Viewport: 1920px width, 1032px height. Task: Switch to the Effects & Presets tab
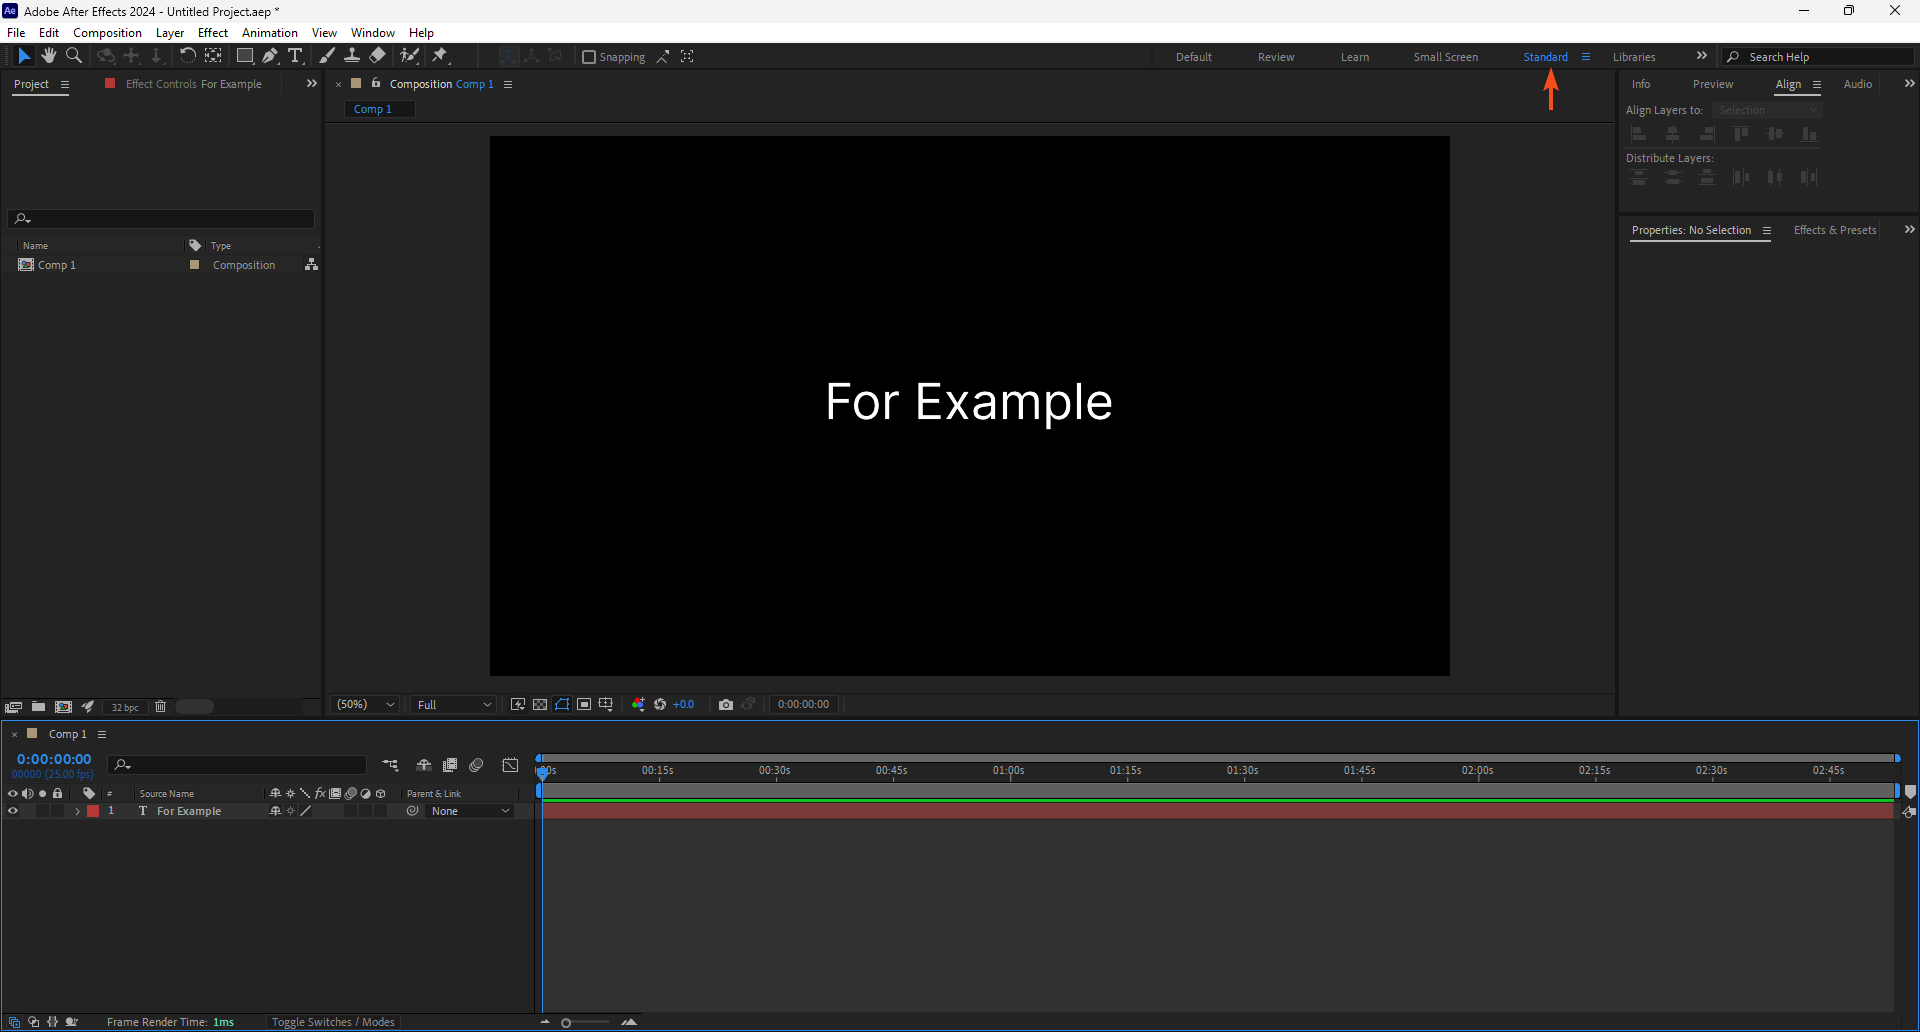click(1835, 230)
